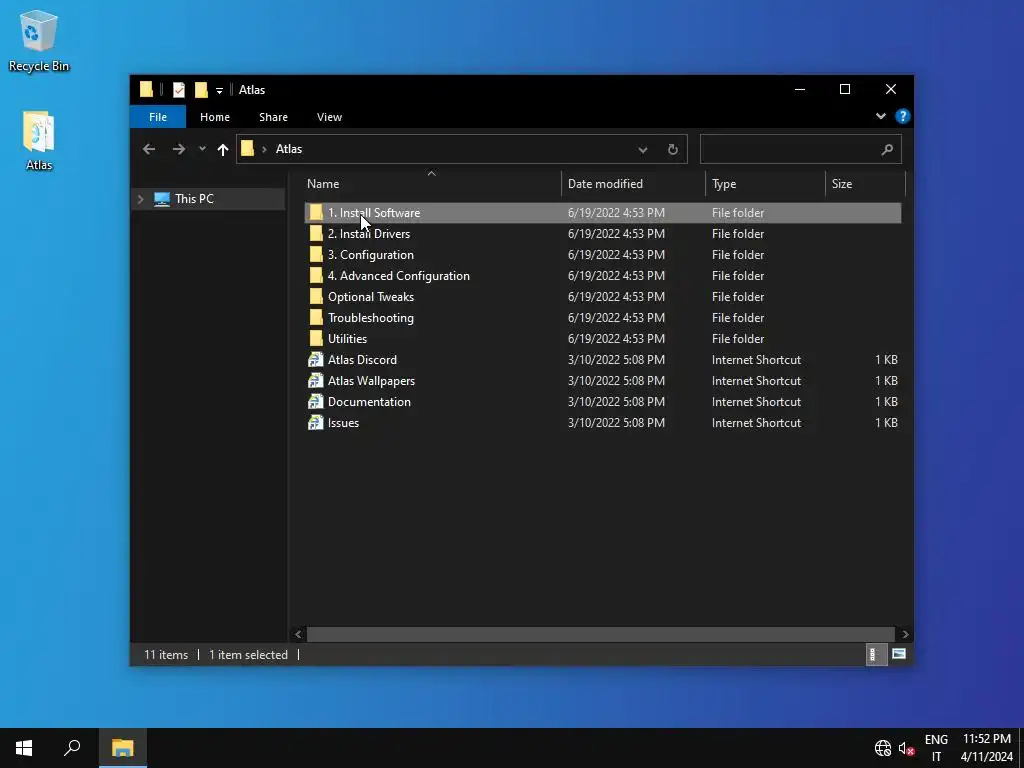The height and width of the screenshot is (768, 1024).
Task: Click the muted volume tray icon
Action: coord(906,748)
